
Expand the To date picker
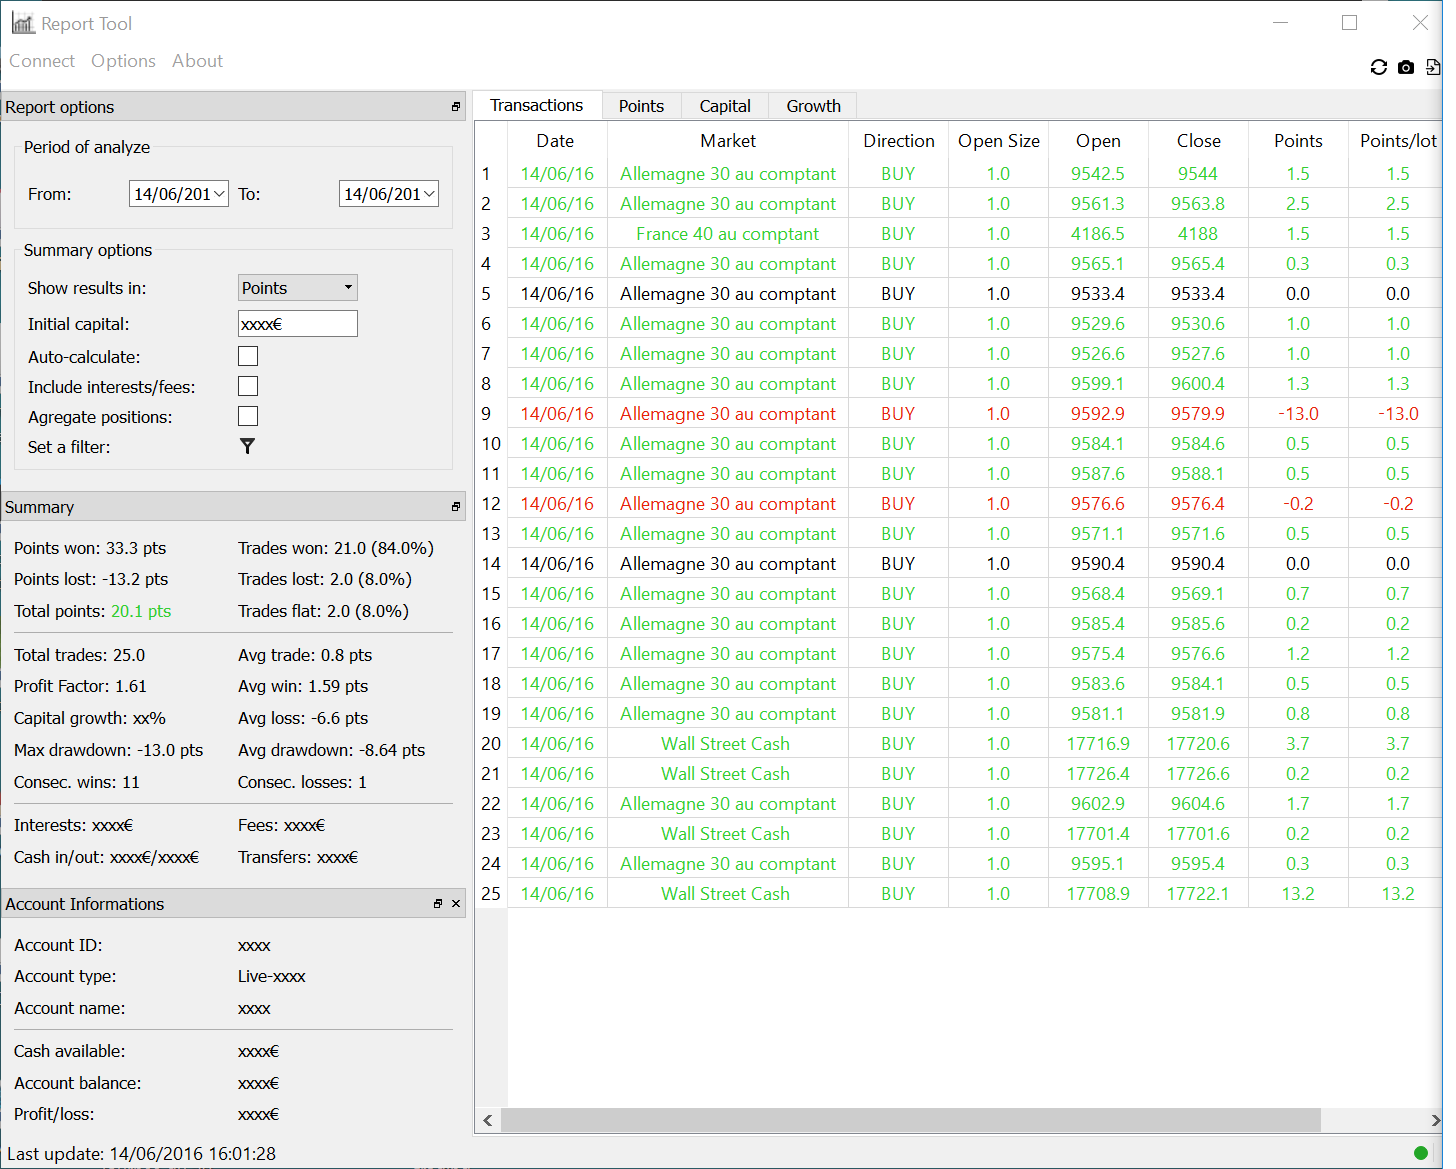point(429,194)
